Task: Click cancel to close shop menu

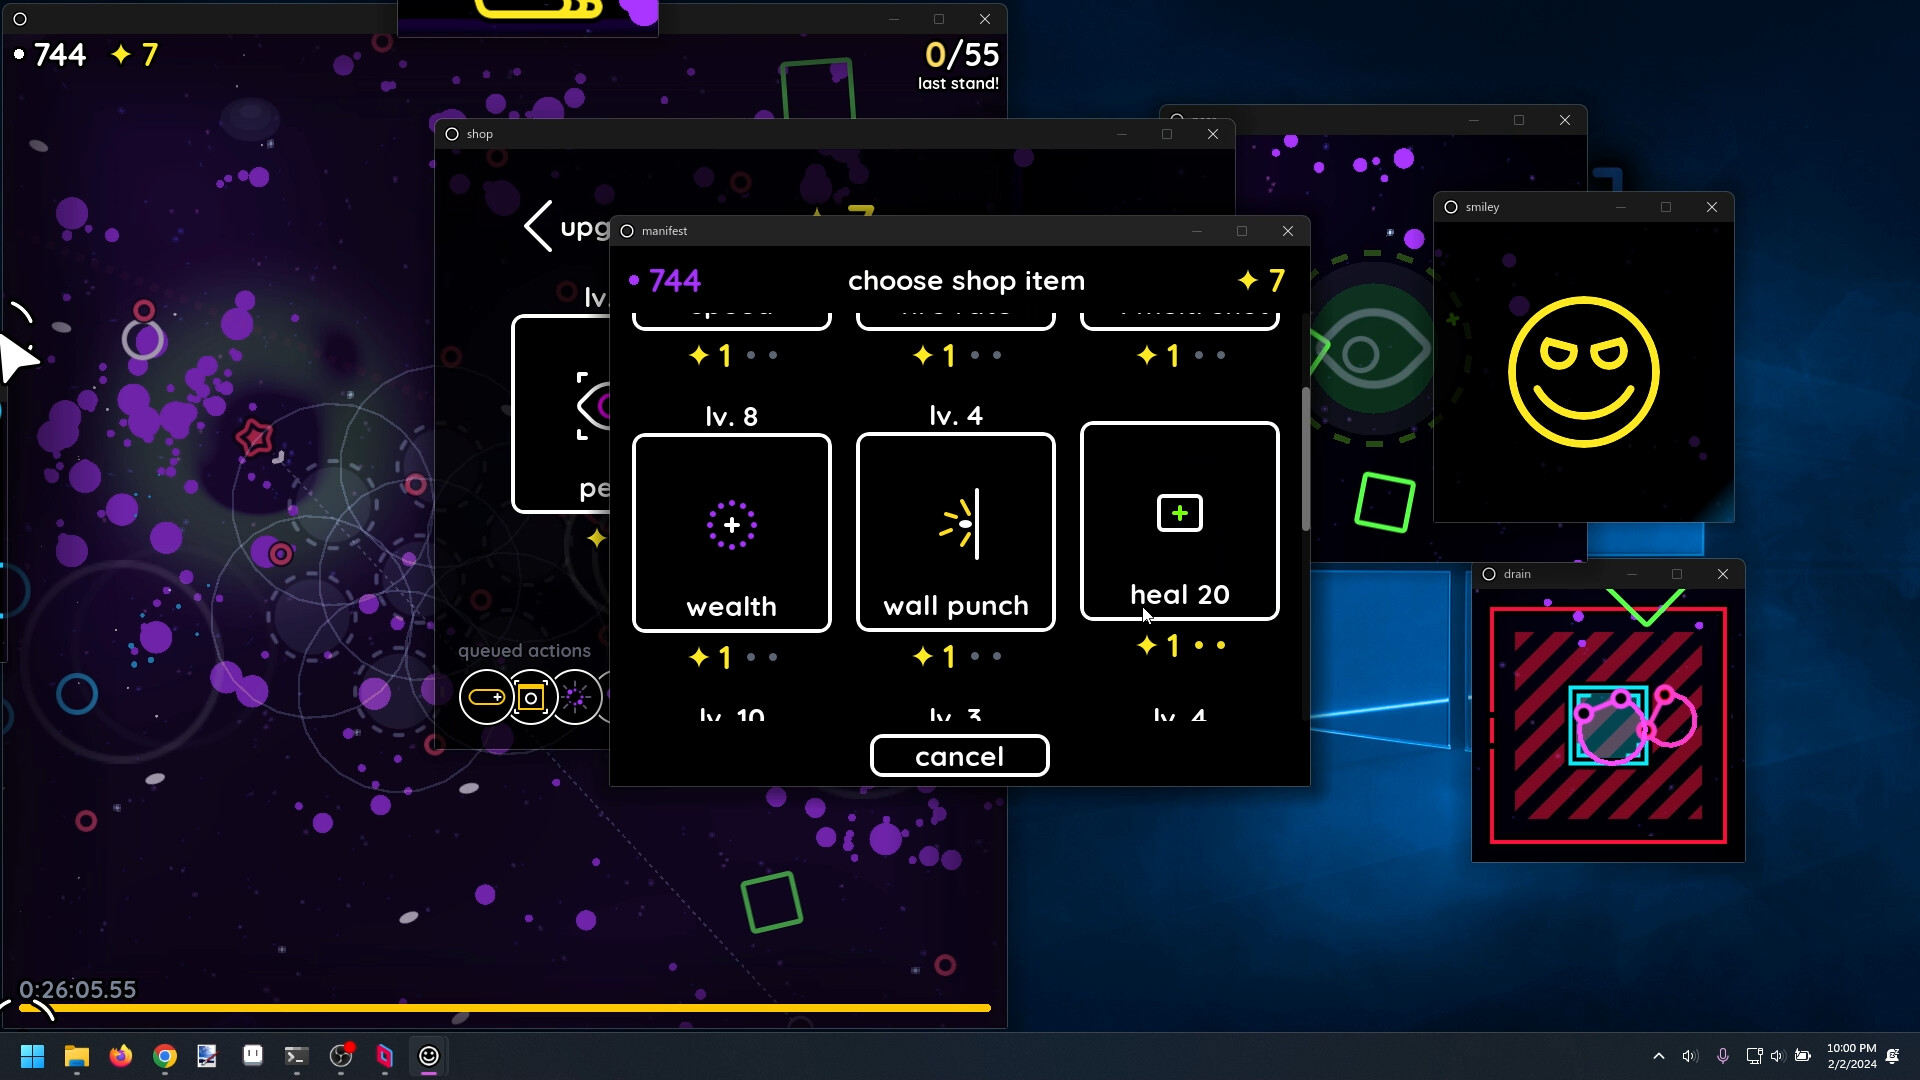Action: (961, 756)
